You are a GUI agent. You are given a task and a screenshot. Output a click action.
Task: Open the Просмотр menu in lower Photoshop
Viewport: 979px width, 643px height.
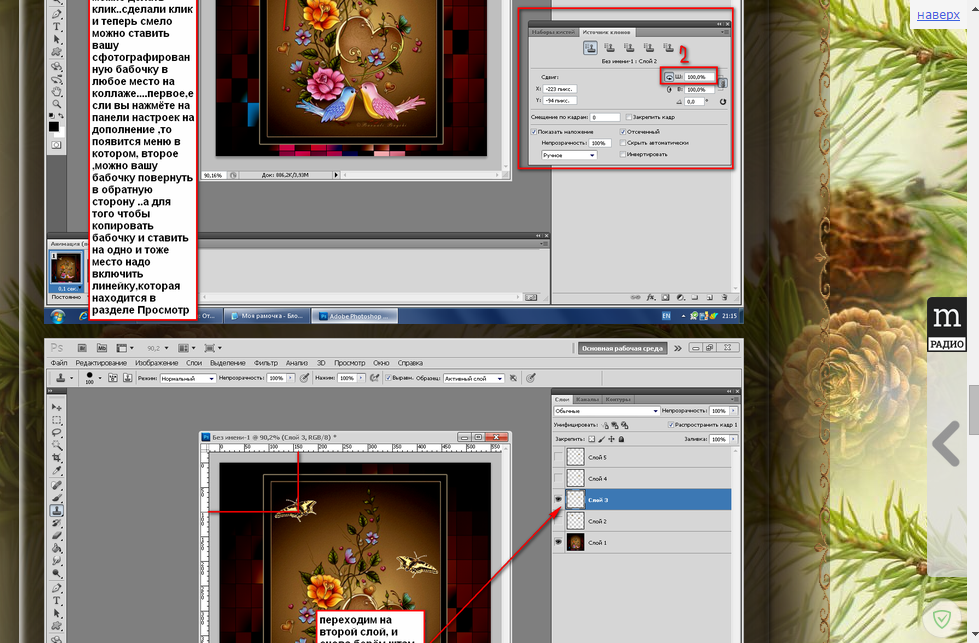click(349, 363)
